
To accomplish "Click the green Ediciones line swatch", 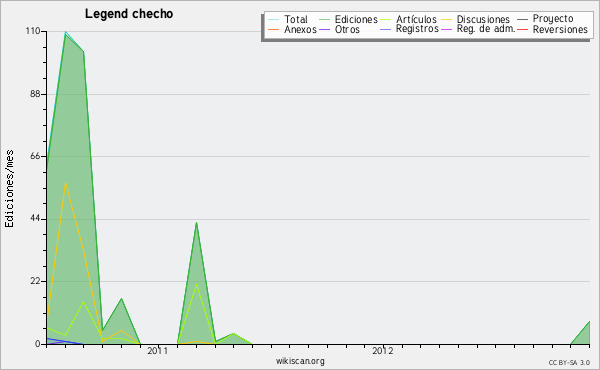I will [x=324, y=19].
